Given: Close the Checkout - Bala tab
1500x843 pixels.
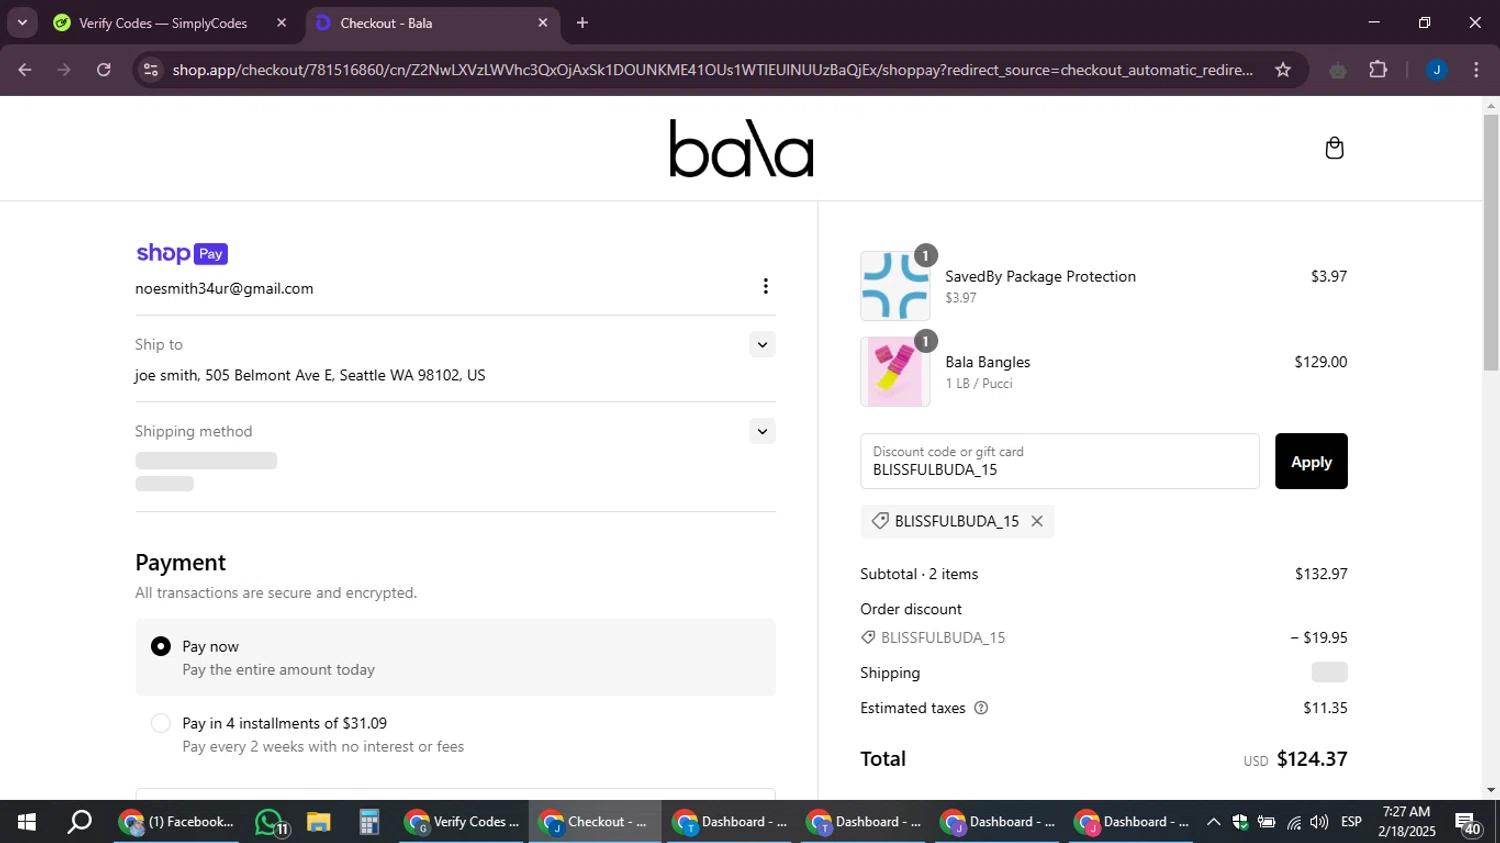Looking at the screenshot, I should click(543, 22).
